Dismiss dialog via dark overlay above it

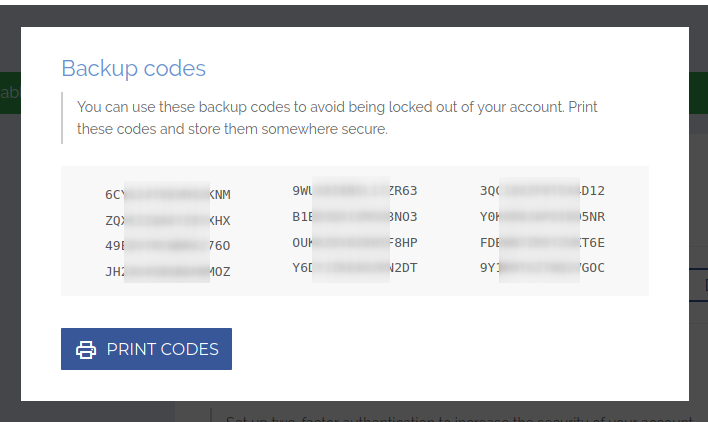pyautogui.click(x=354, y=12)
